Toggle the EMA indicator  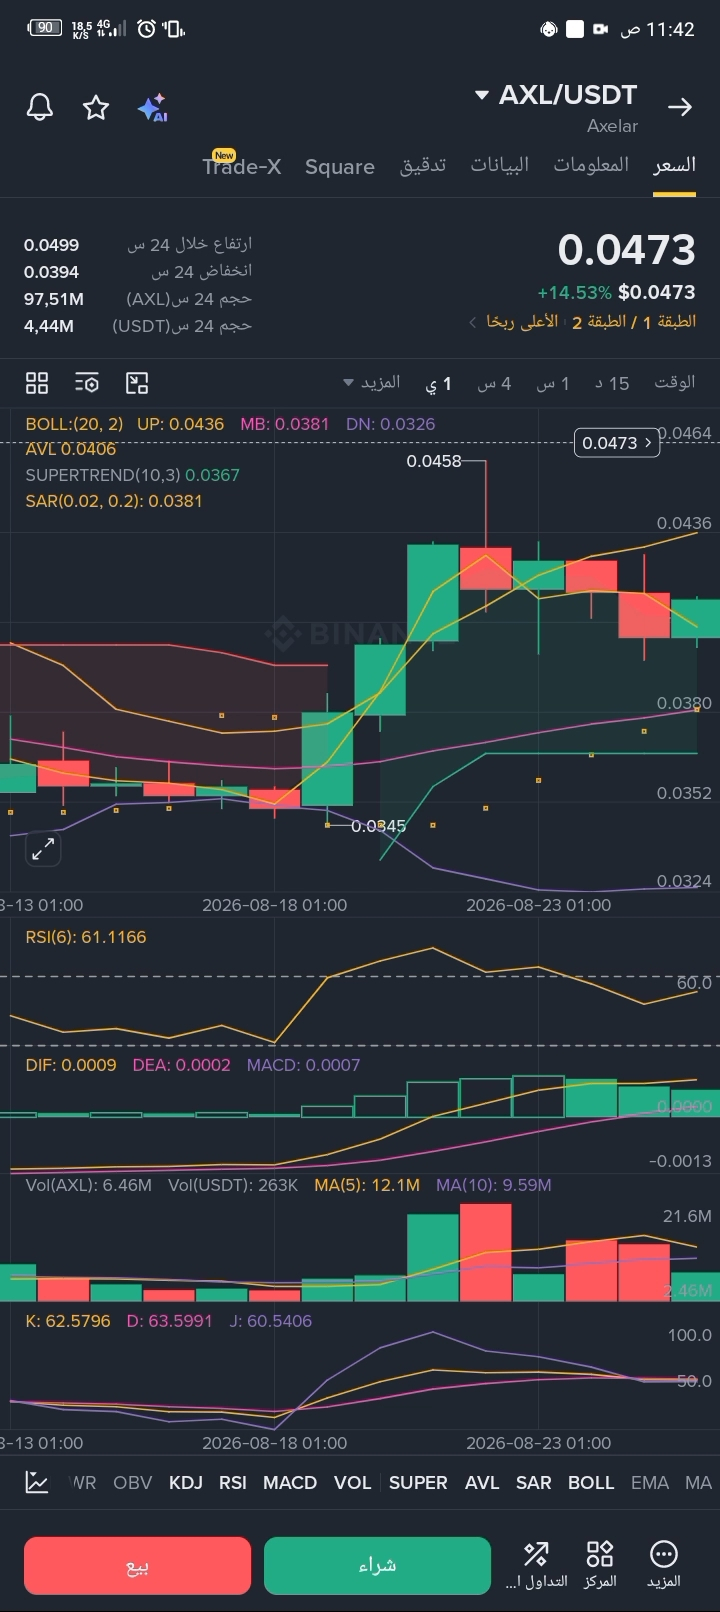pyautogui.click(x=650, y=1483)
